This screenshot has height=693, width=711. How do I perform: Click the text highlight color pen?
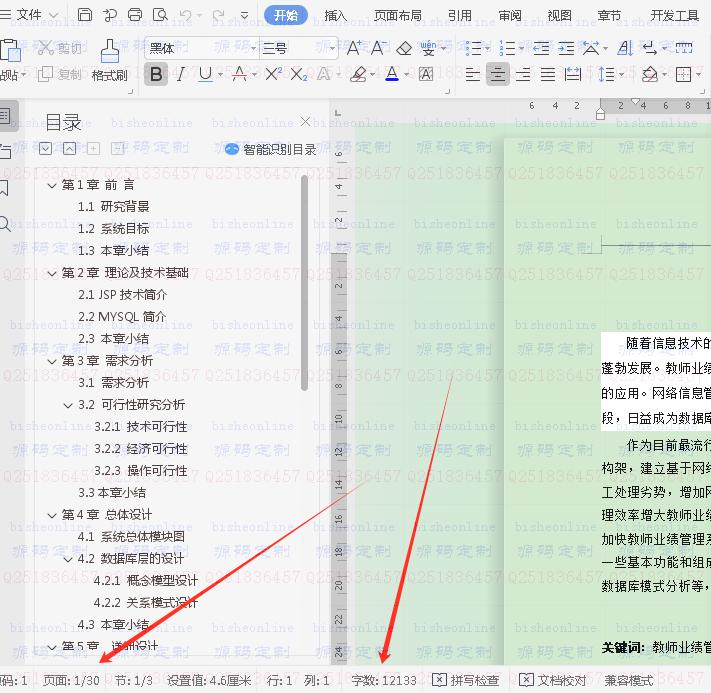[359, 74]
